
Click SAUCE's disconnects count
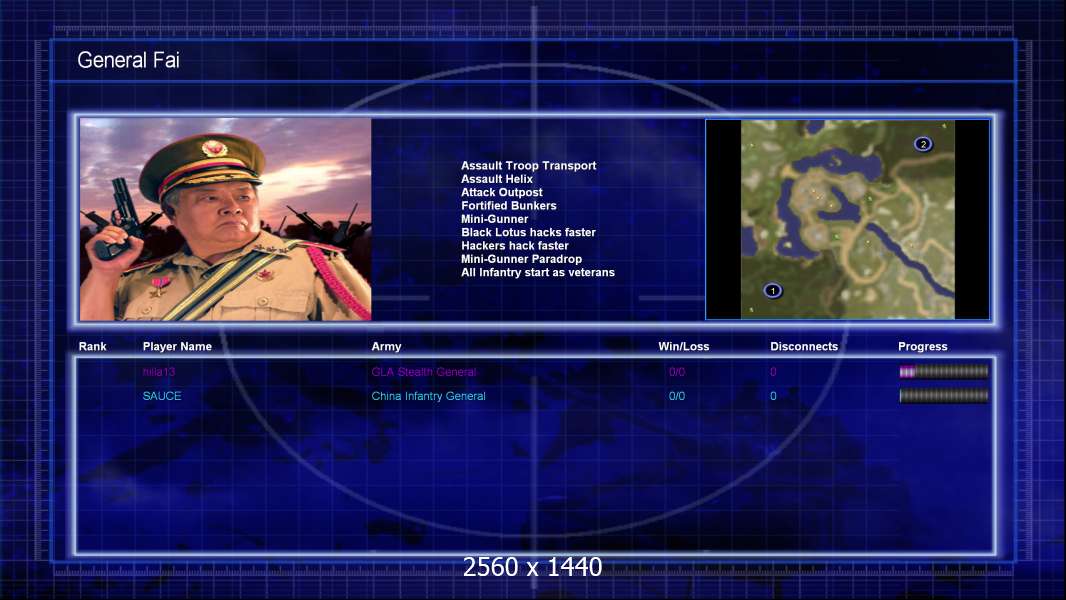pos(773,396)
